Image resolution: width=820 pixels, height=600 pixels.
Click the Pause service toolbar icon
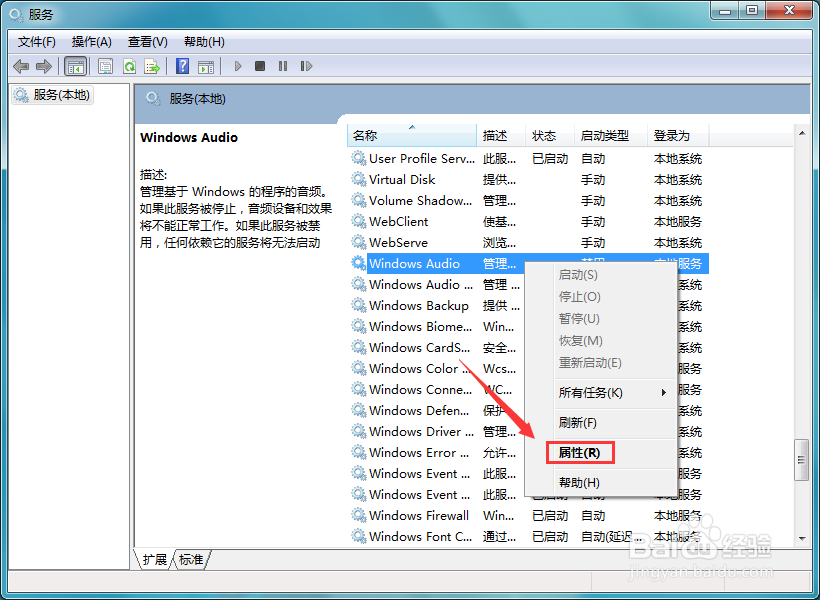pyautogui.click(x=283, y=66)
